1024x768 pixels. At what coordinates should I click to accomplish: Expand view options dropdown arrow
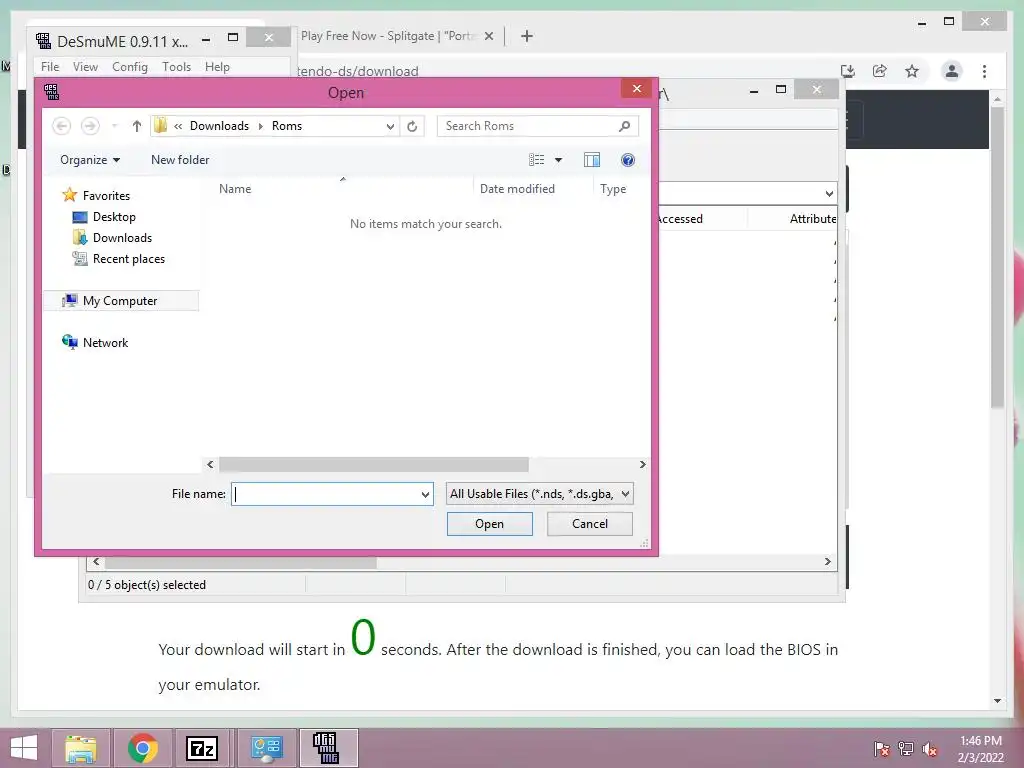point(558,160)
